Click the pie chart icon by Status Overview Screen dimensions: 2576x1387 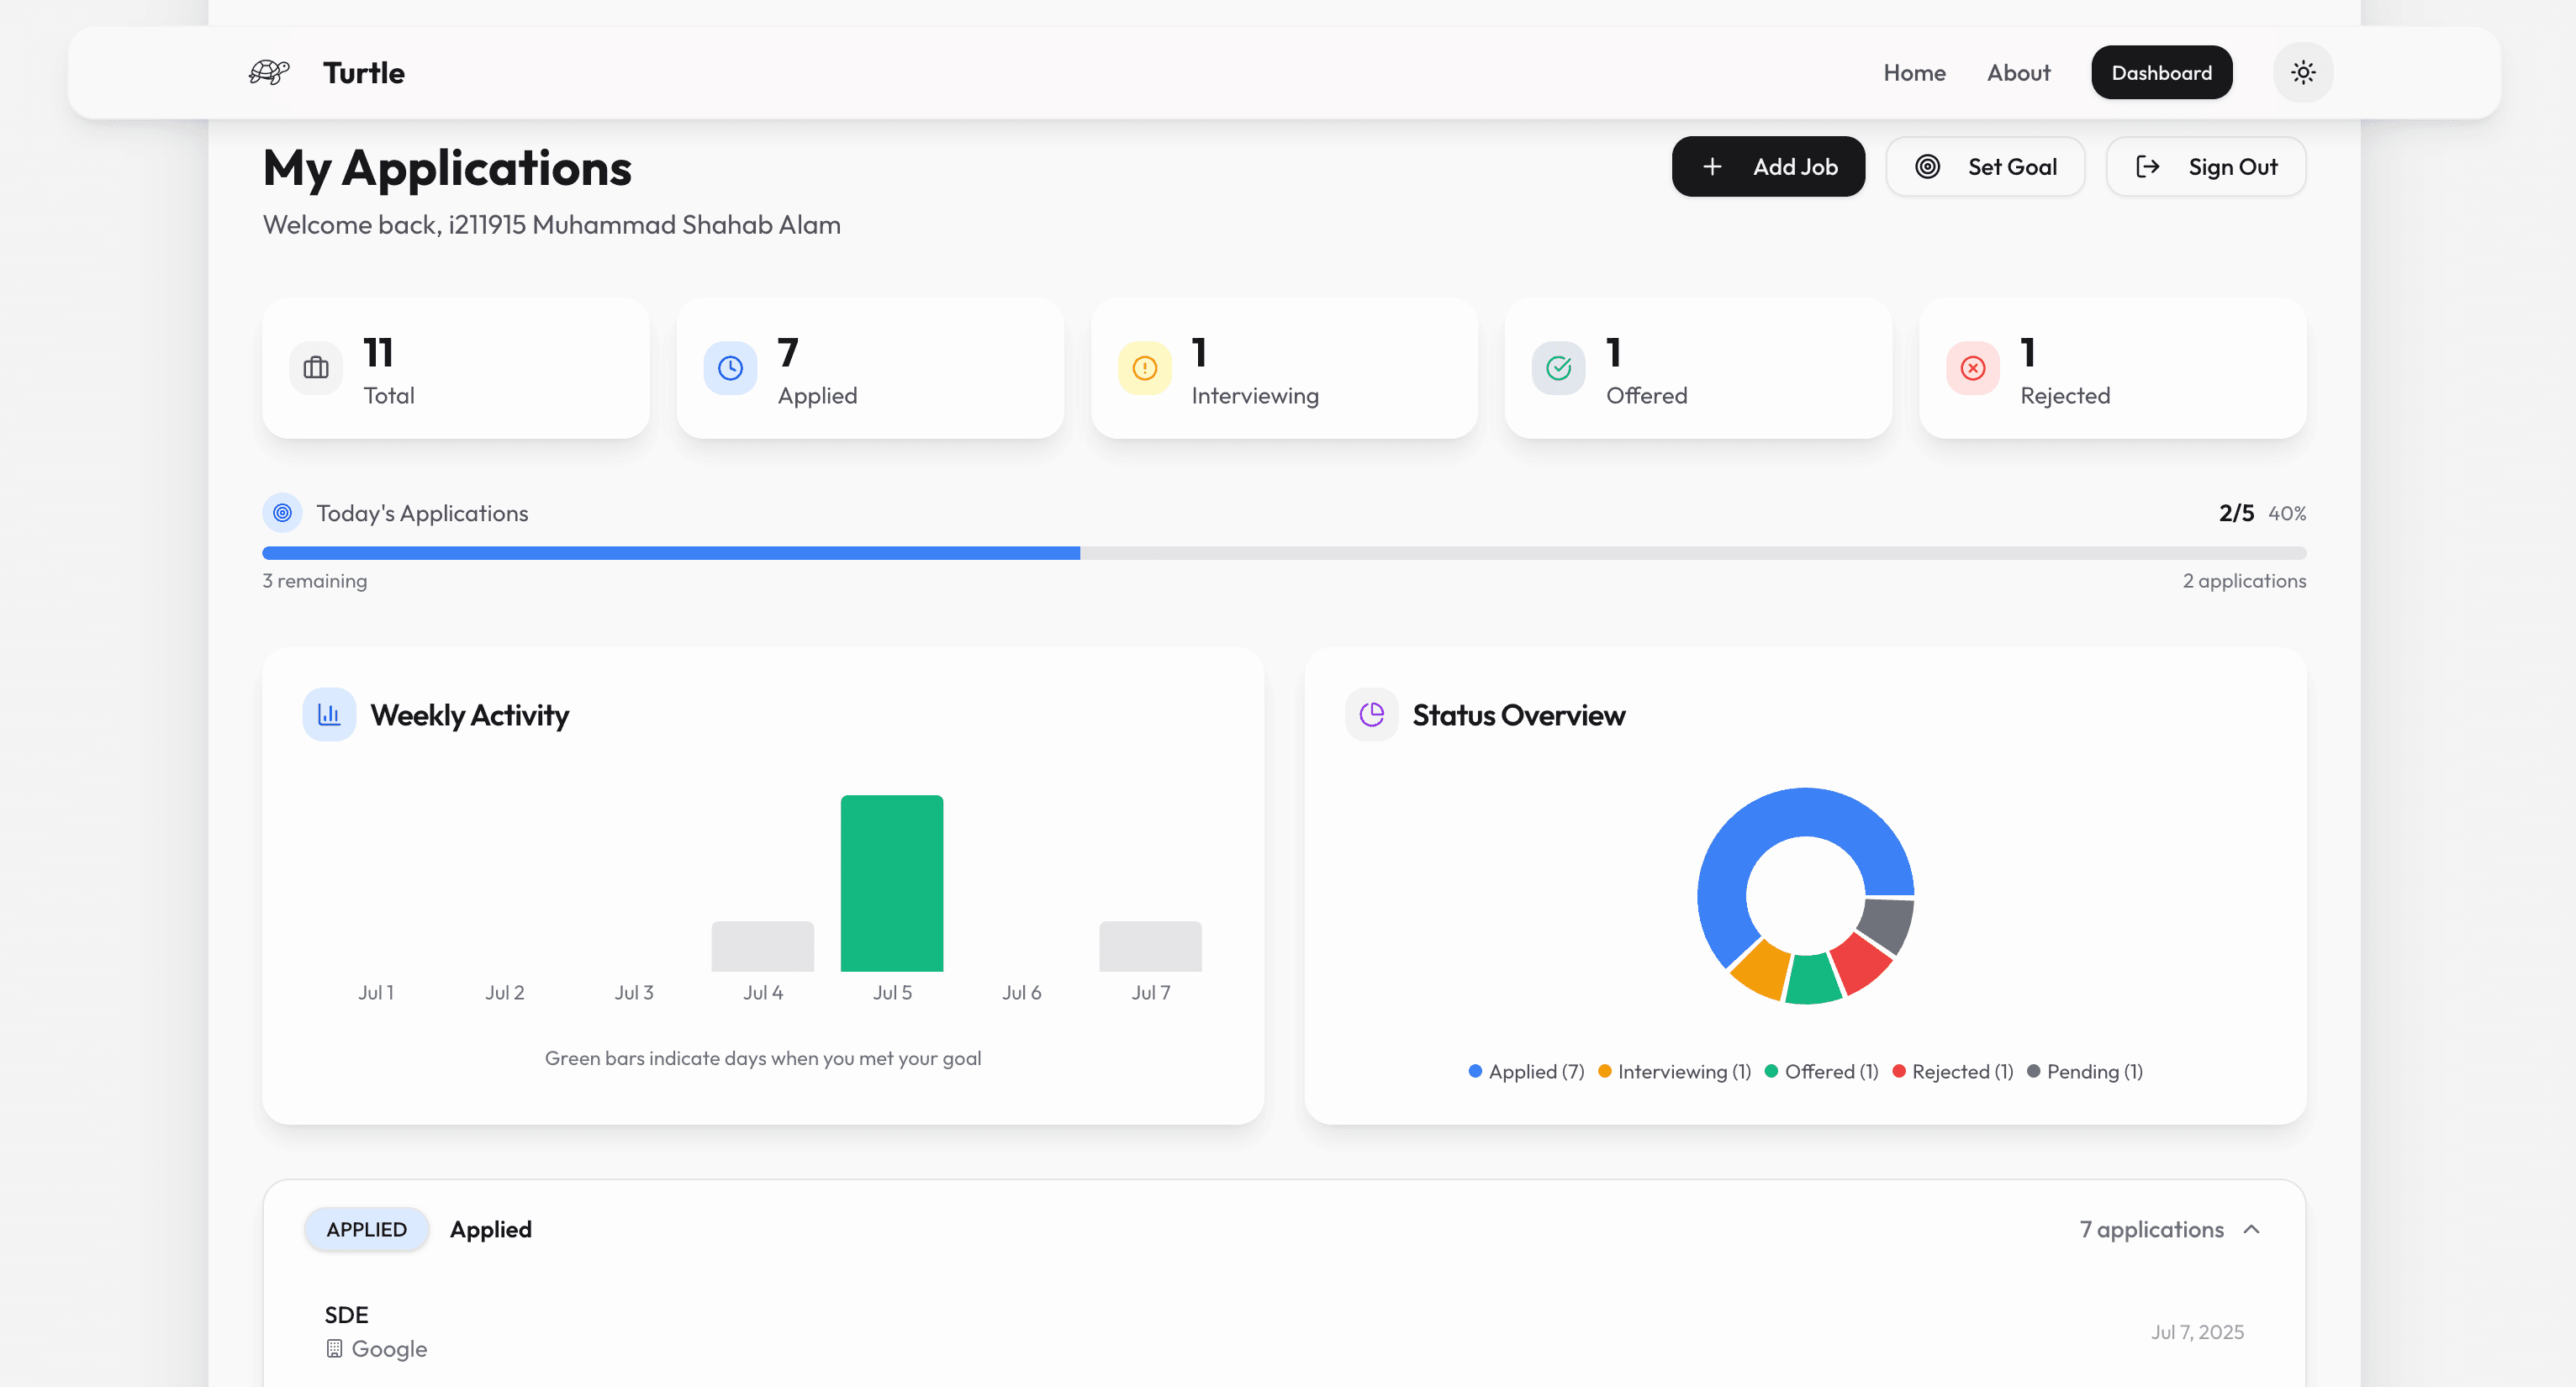tap(1371, 714)
